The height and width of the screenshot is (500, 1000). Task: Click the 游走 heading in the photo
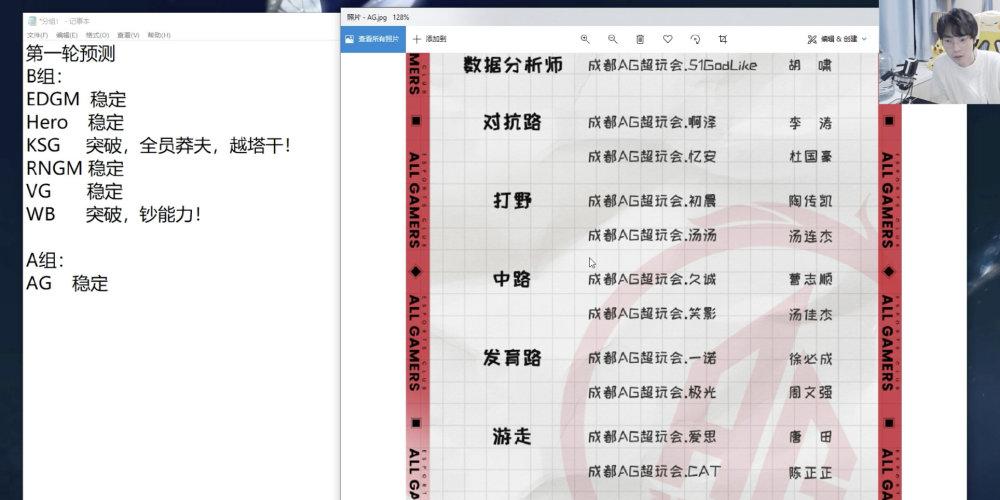pyautogui.click(x=512, y=437)
